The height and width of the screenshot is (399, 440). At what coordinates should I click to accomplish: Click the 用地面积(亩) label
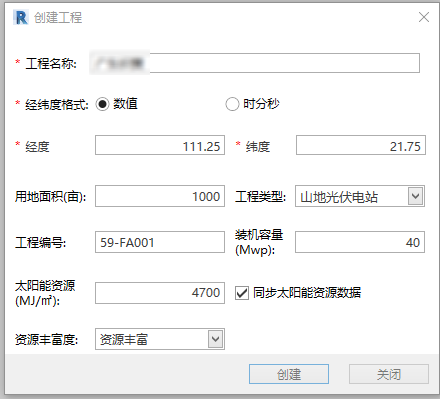pyautogui.click(x=50, y=196)
